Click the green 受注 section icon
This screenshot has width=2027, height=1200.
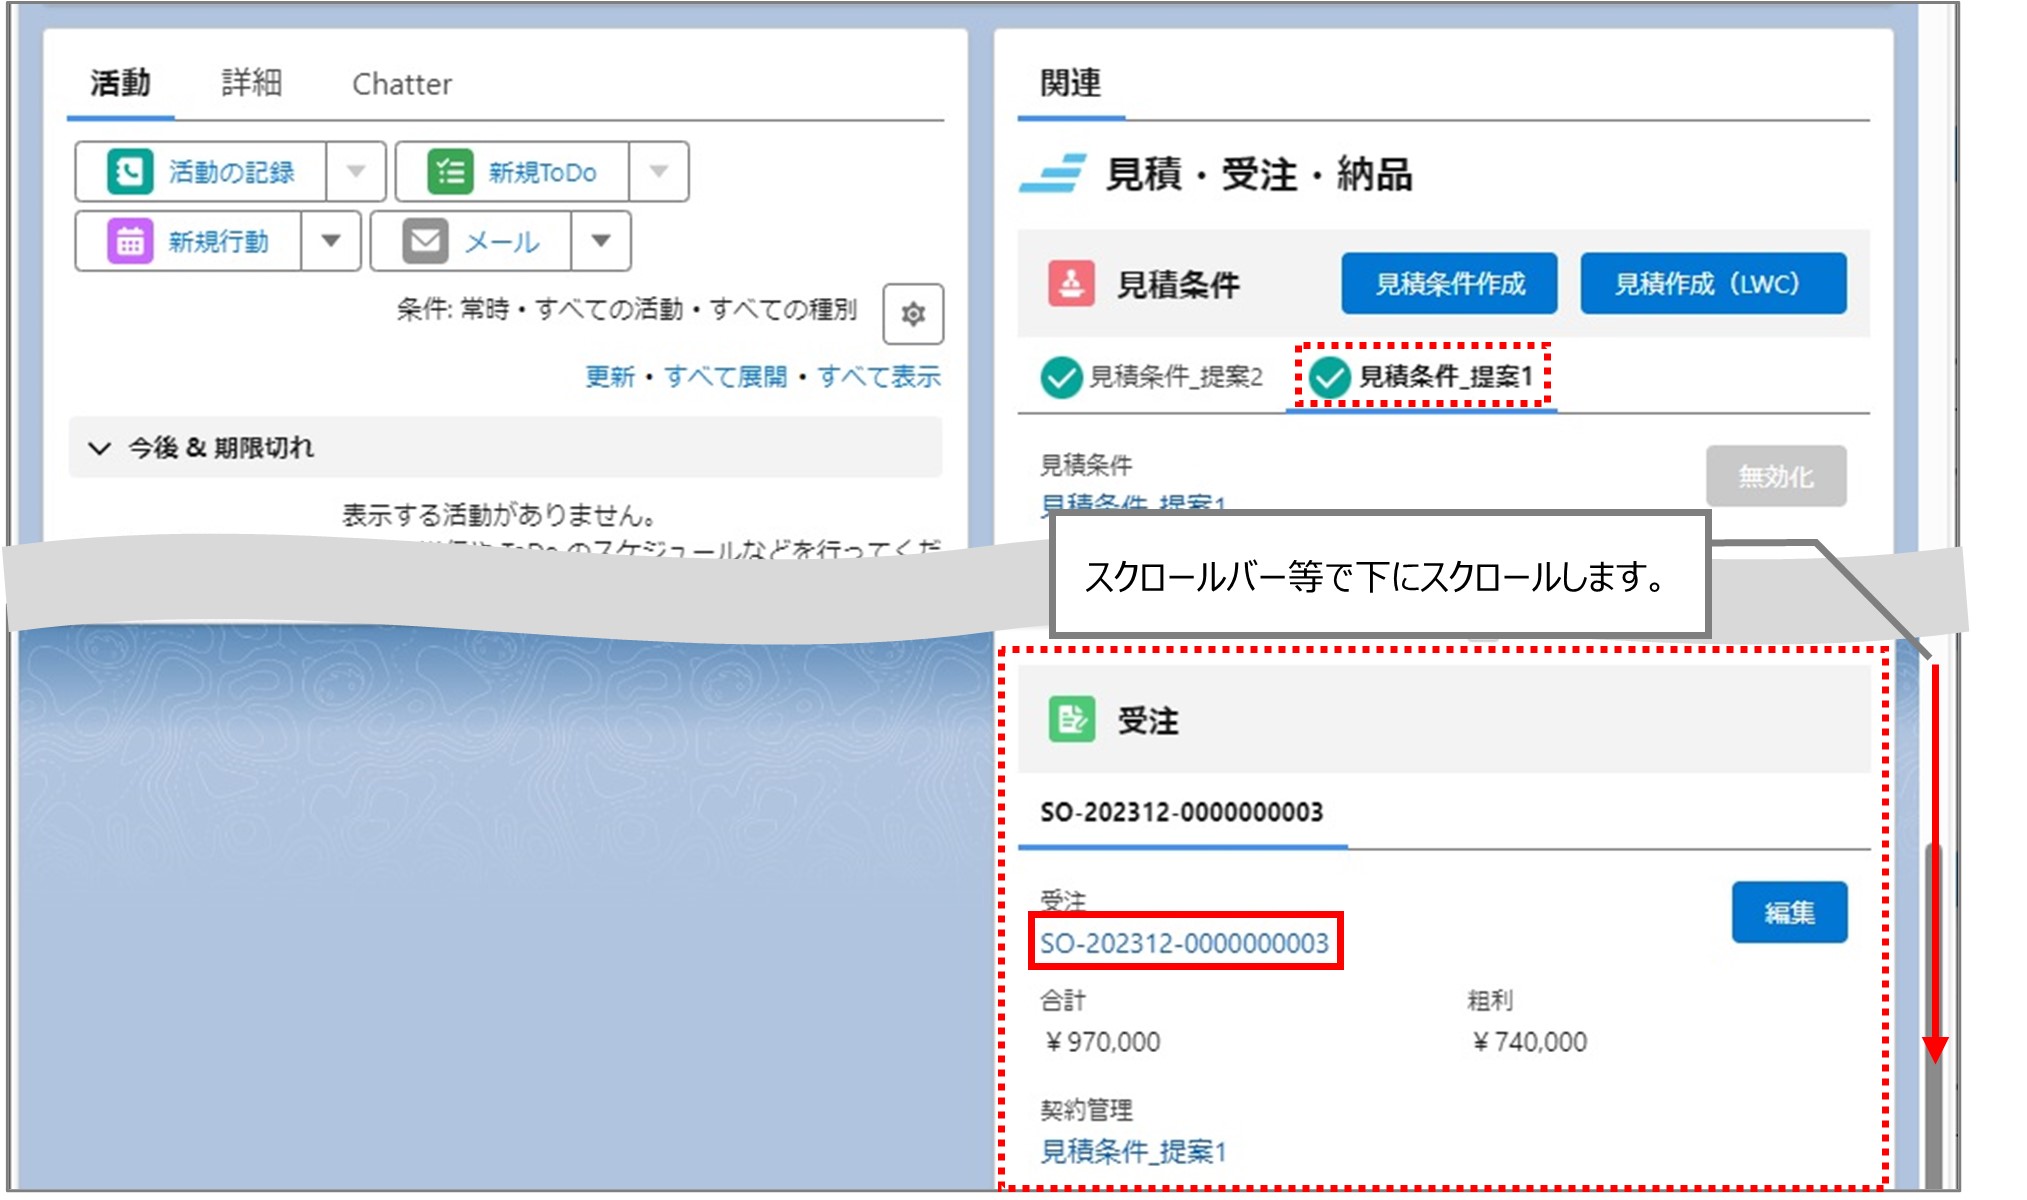click(x=1071, y=719)
